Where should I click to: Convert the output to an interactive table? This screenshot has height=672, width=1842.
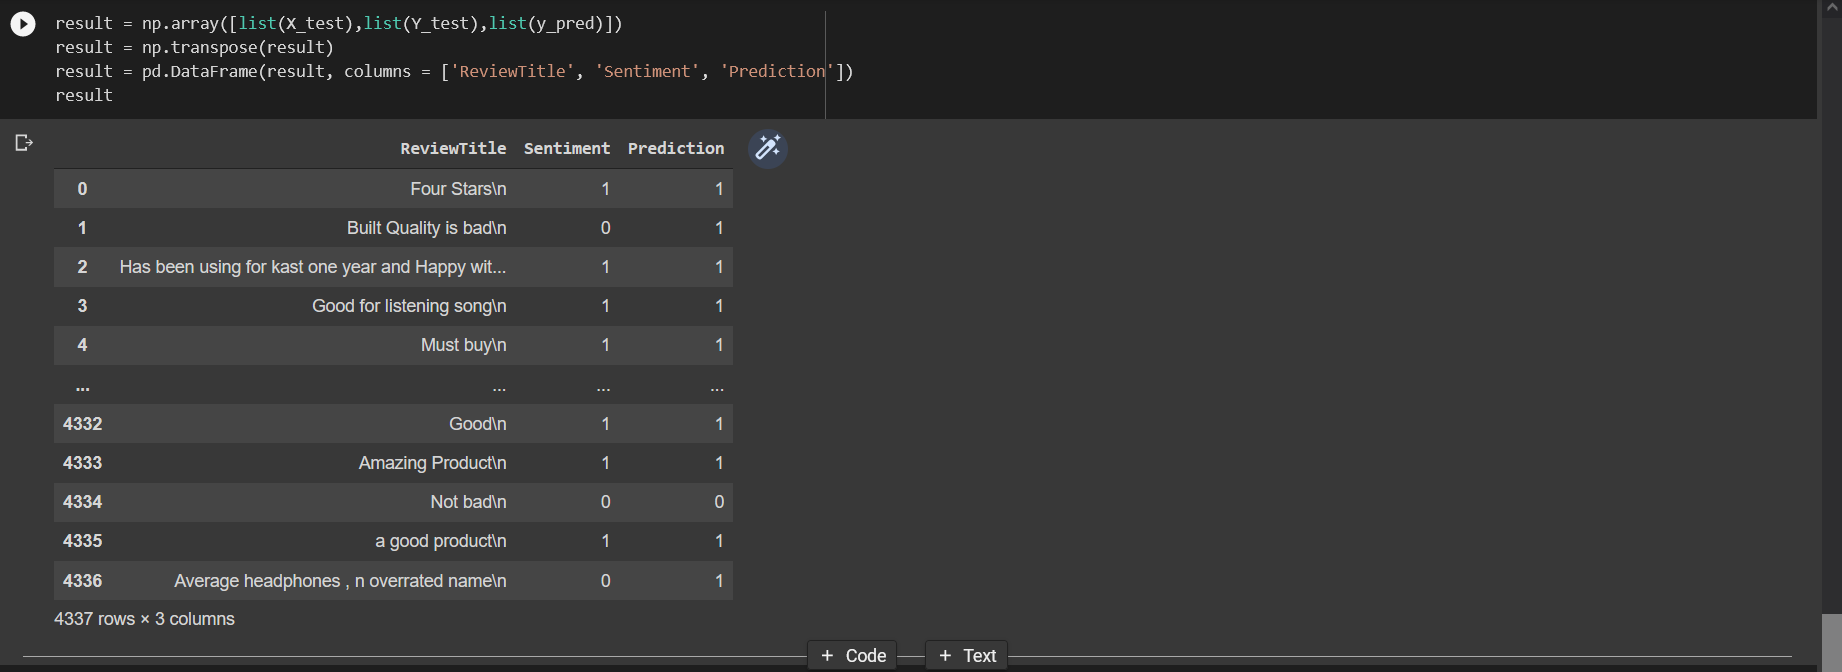pyautogui.click(x=24, y=142)
